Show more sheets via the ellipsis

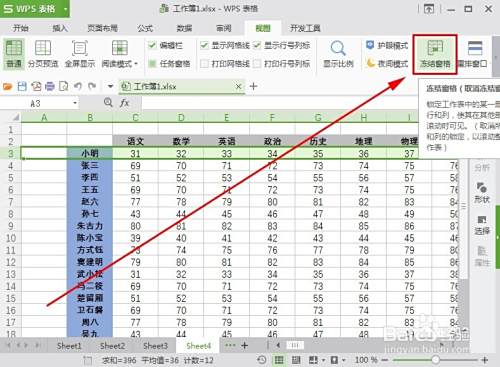[230, 345]
